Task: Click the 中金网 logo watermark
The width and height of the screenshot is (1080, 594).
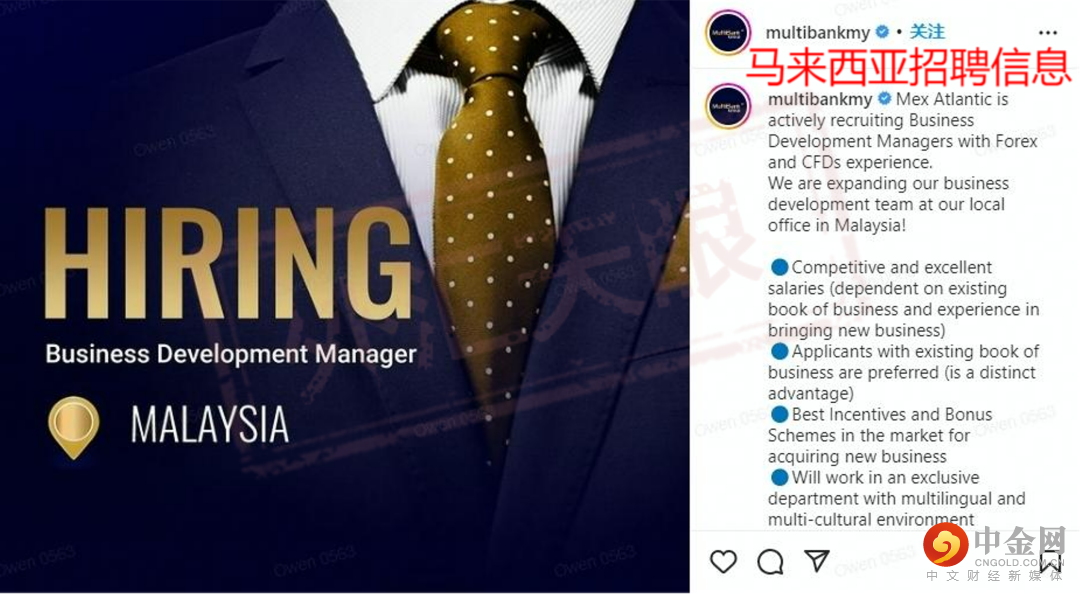Action: 995,551
